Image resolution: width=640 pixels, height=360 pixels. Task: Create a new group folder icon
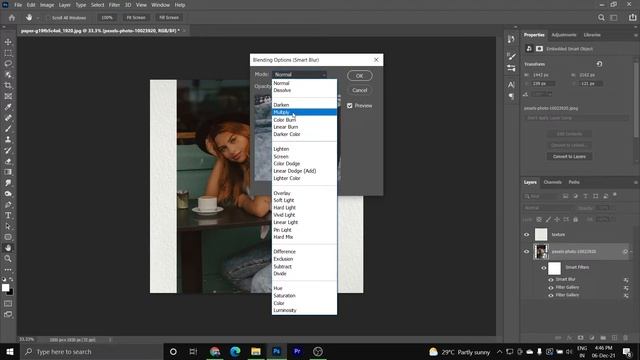(x=603, y=338)
